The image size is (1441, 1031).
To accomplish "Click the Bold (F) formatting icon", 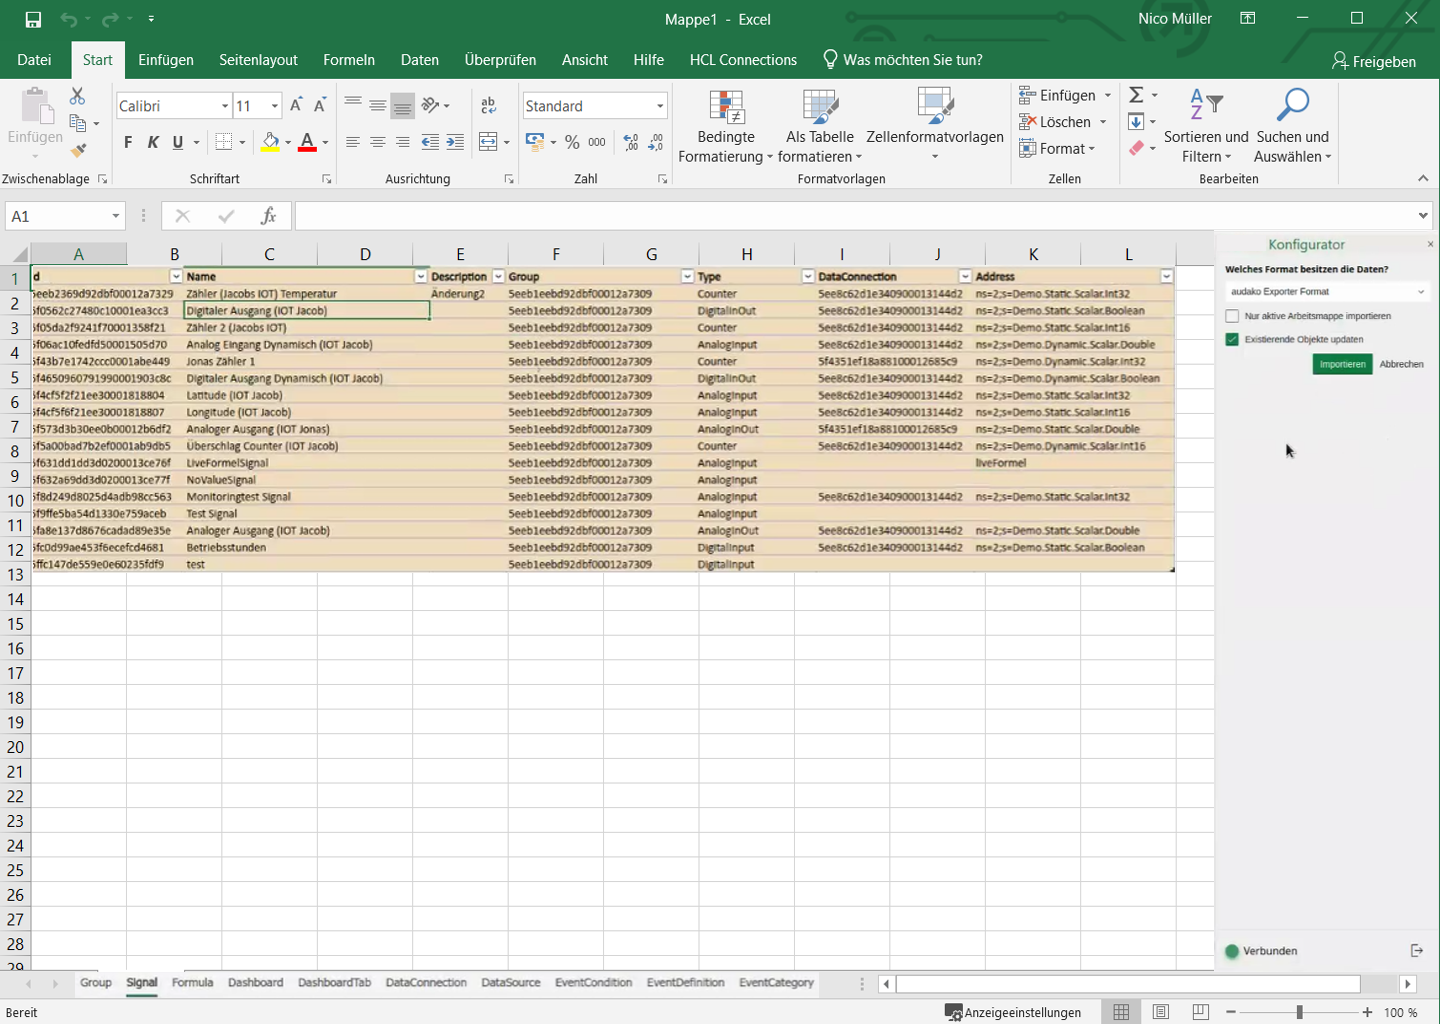I will click(128, 143).
